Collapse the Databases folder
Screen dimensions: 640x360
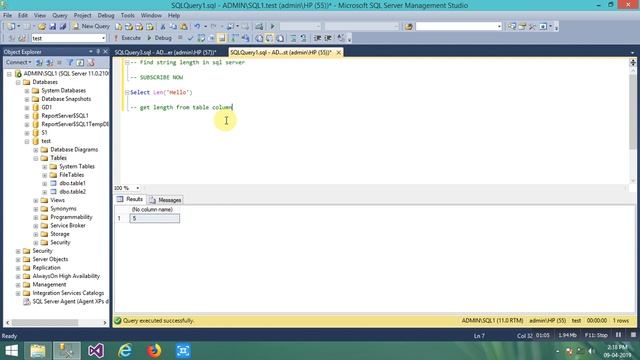(18, 82)
